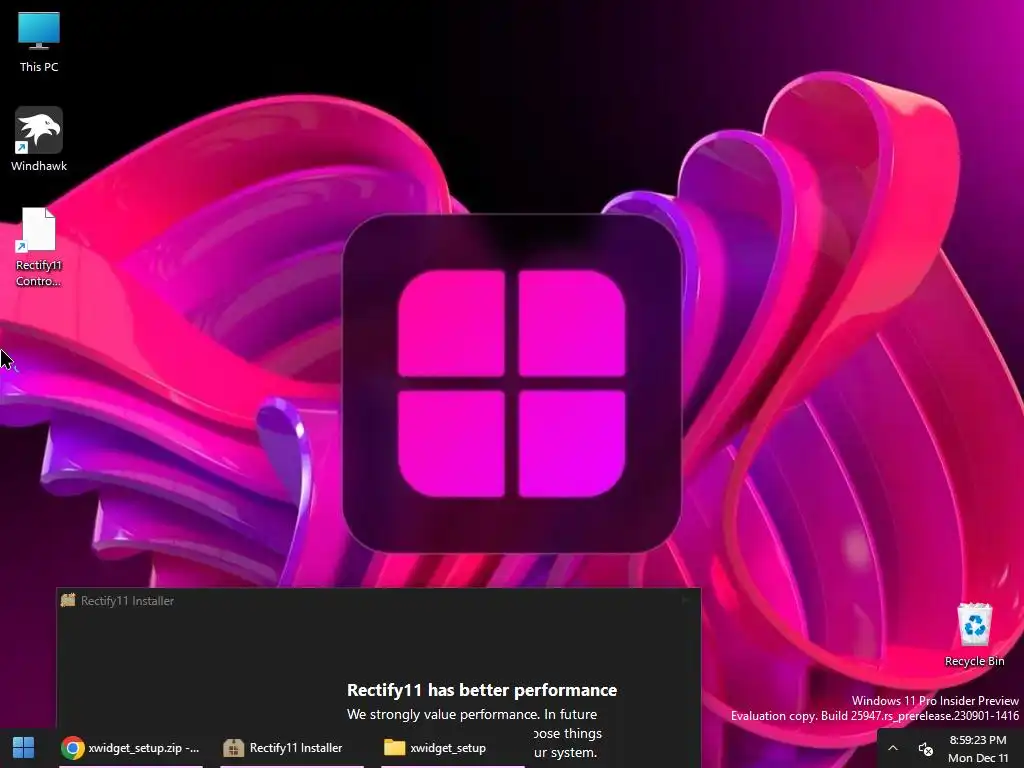Image resolution: width=1024 pixels, height=768 pixels.
Task: Select the Rectify11 Control Center shortcut
Action: 39,248
